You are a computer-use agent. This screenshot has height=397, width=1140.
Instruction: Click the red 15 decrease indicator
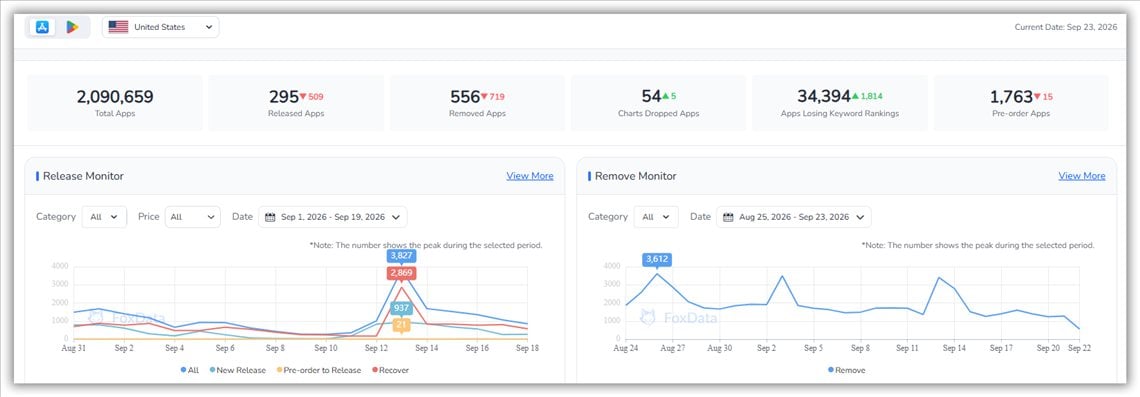tap(1043, 97)
